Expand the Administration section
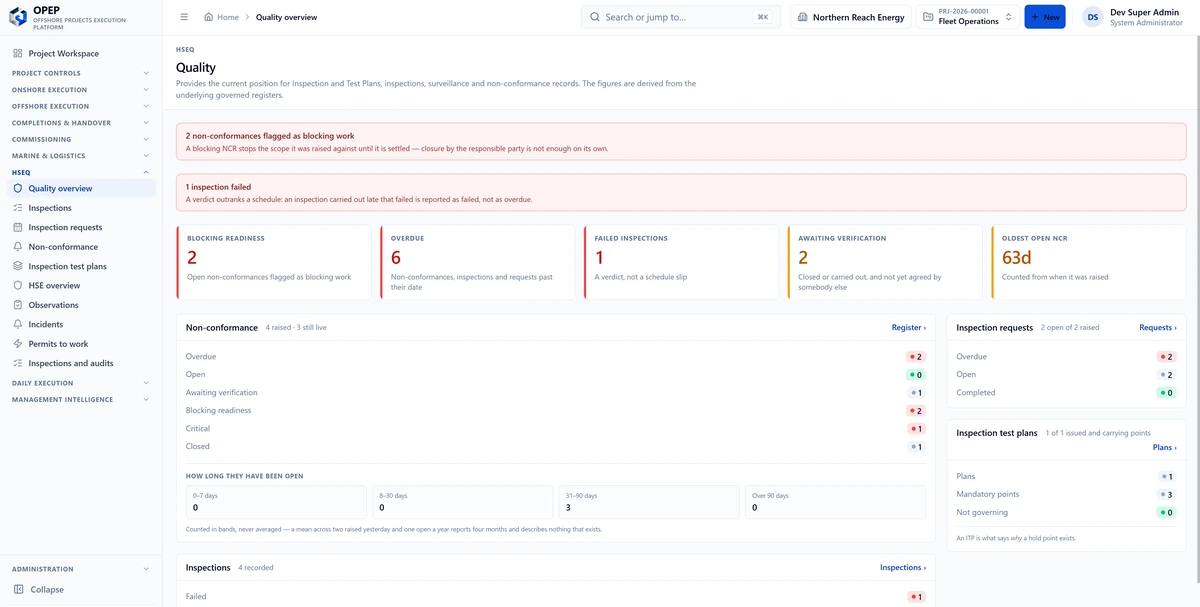This screenshot has width=1200, height=607. 81,569
